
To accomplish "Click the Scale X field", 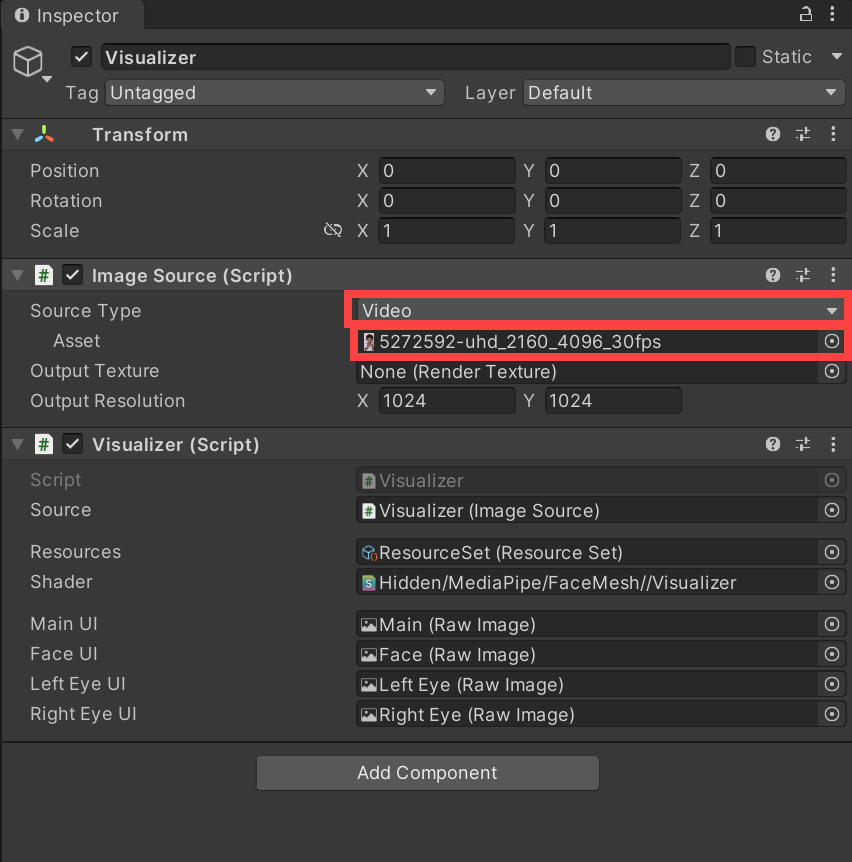I will (447, 230).
